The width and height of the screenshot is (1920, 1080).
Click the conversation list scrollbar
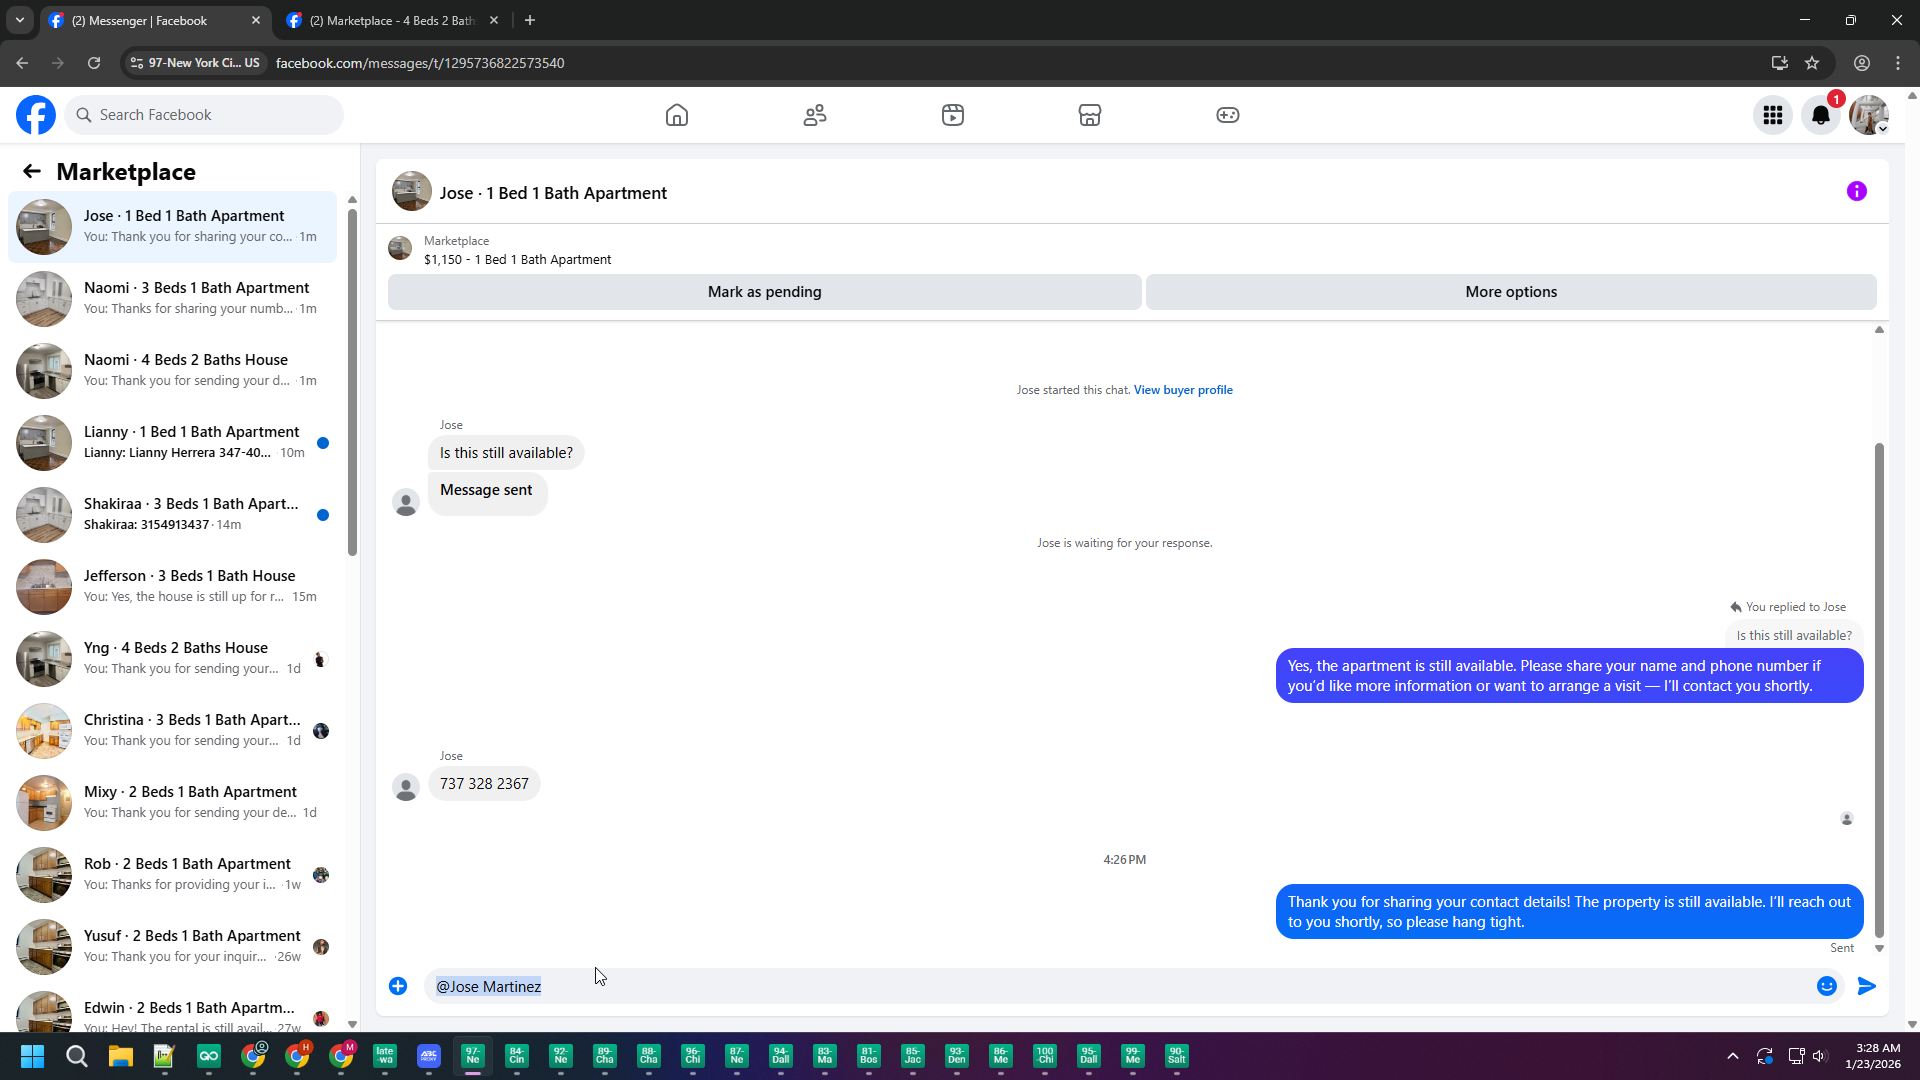point(352,380)
